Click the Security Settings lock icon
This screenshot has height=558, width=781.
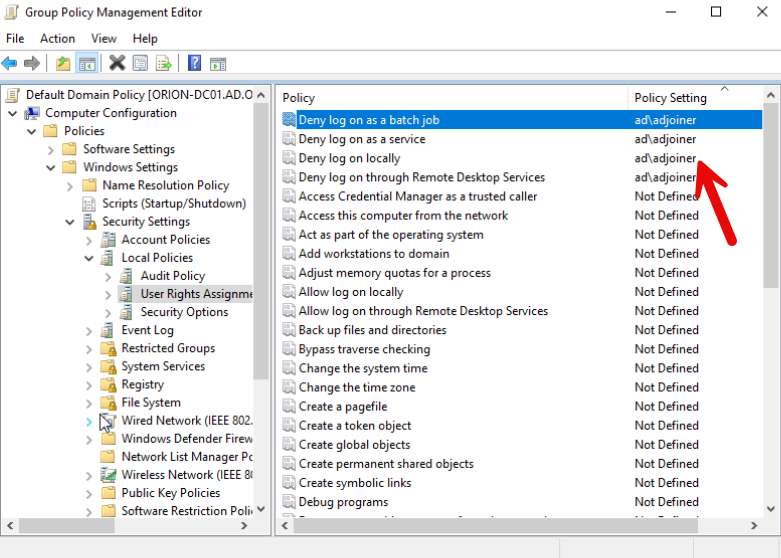[90, 221]
